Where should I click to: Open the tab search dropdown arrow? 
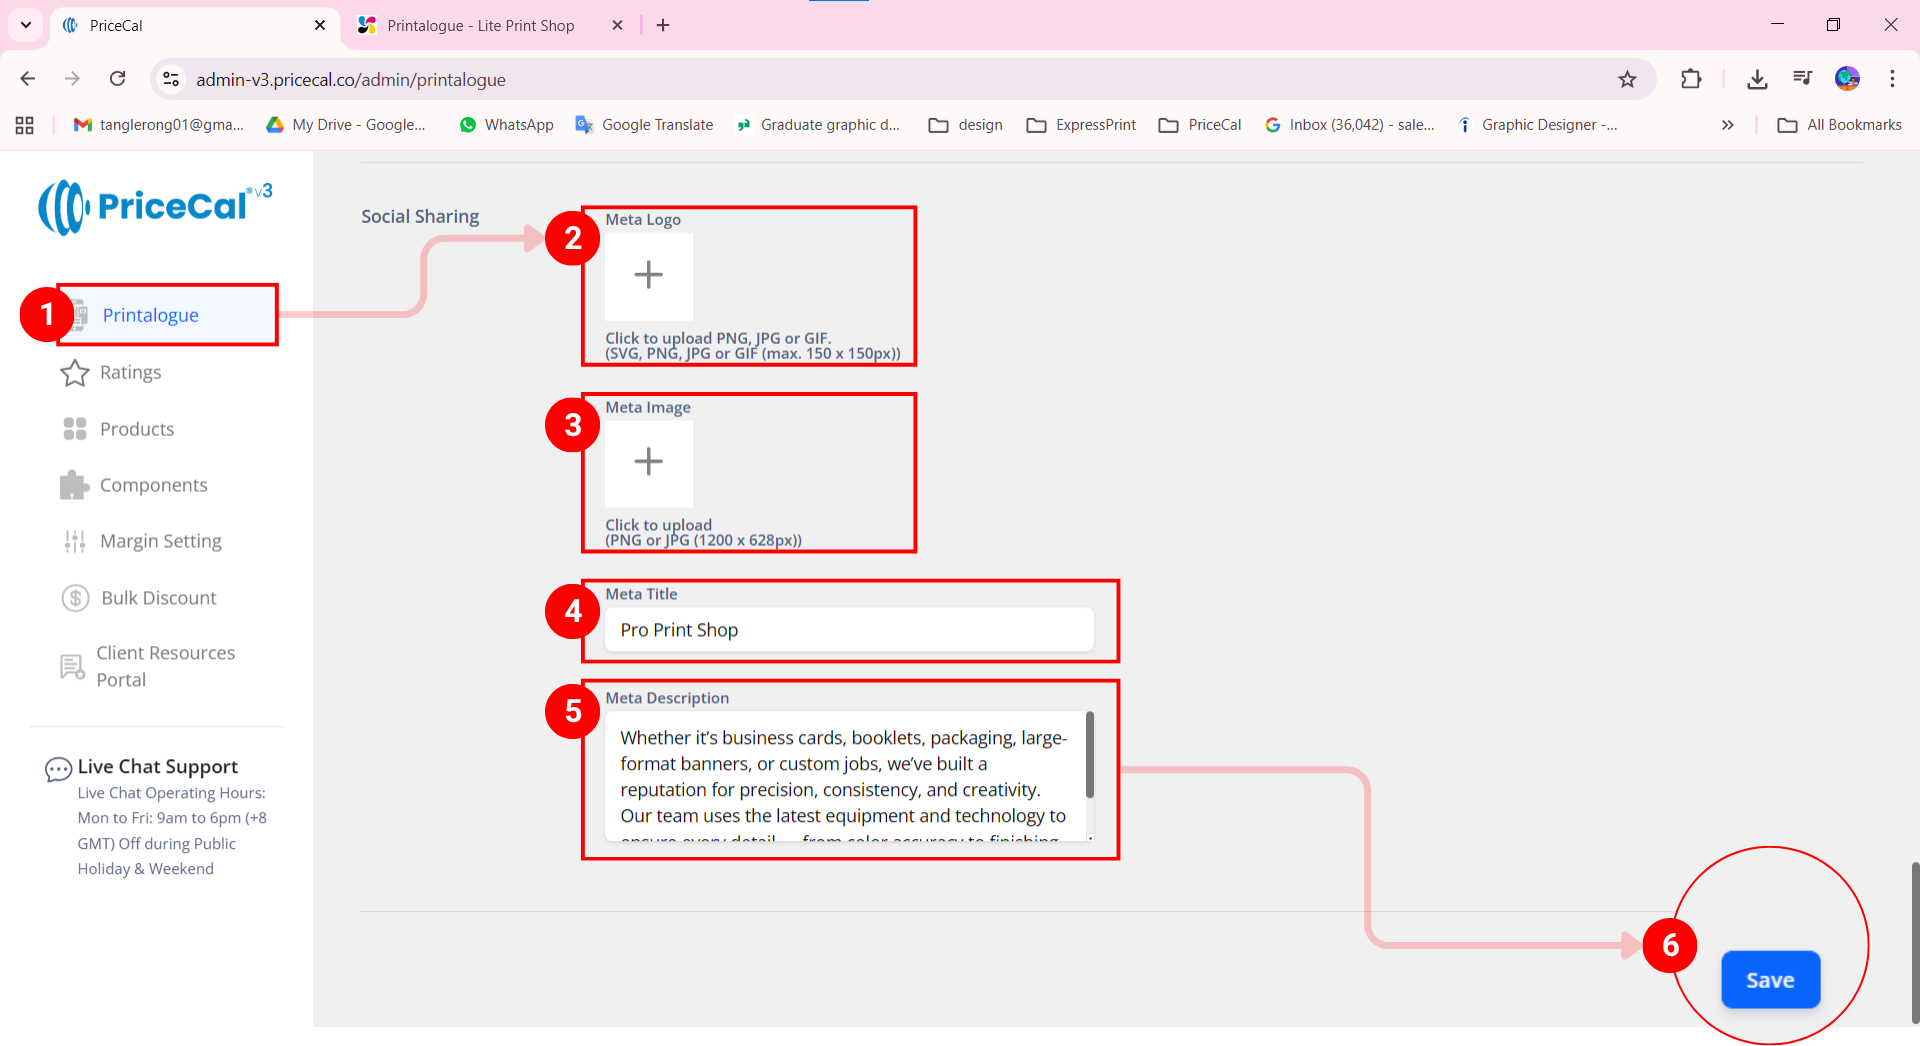[26, 25]
